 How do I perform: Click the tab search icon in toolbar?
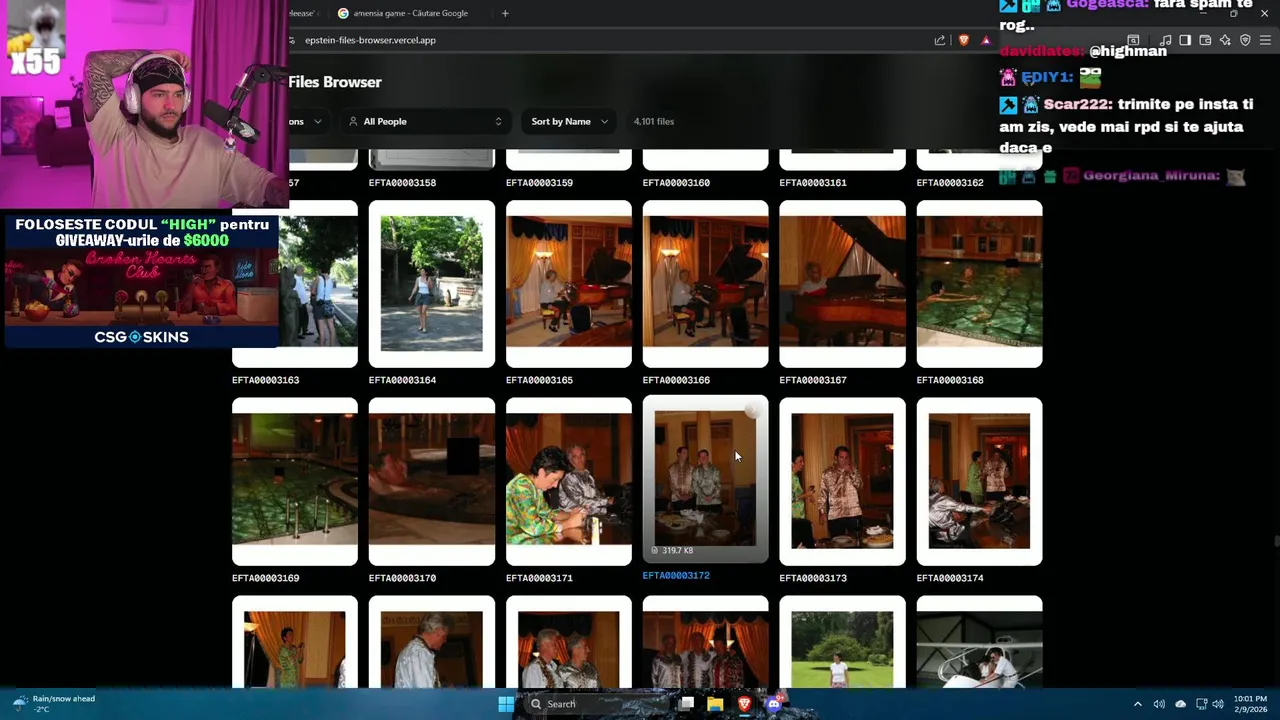1133,40
